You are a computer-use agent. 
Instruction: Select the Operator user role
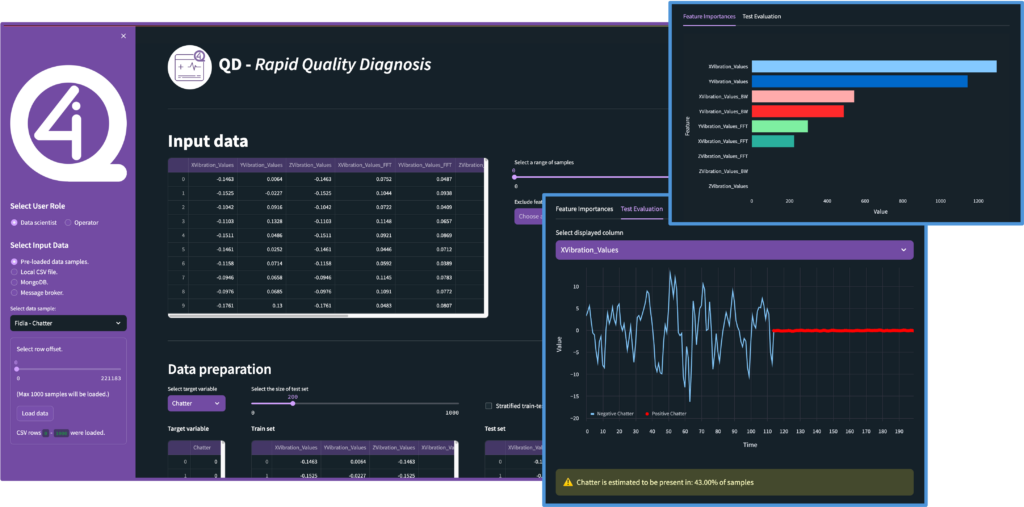click(67, 222)
